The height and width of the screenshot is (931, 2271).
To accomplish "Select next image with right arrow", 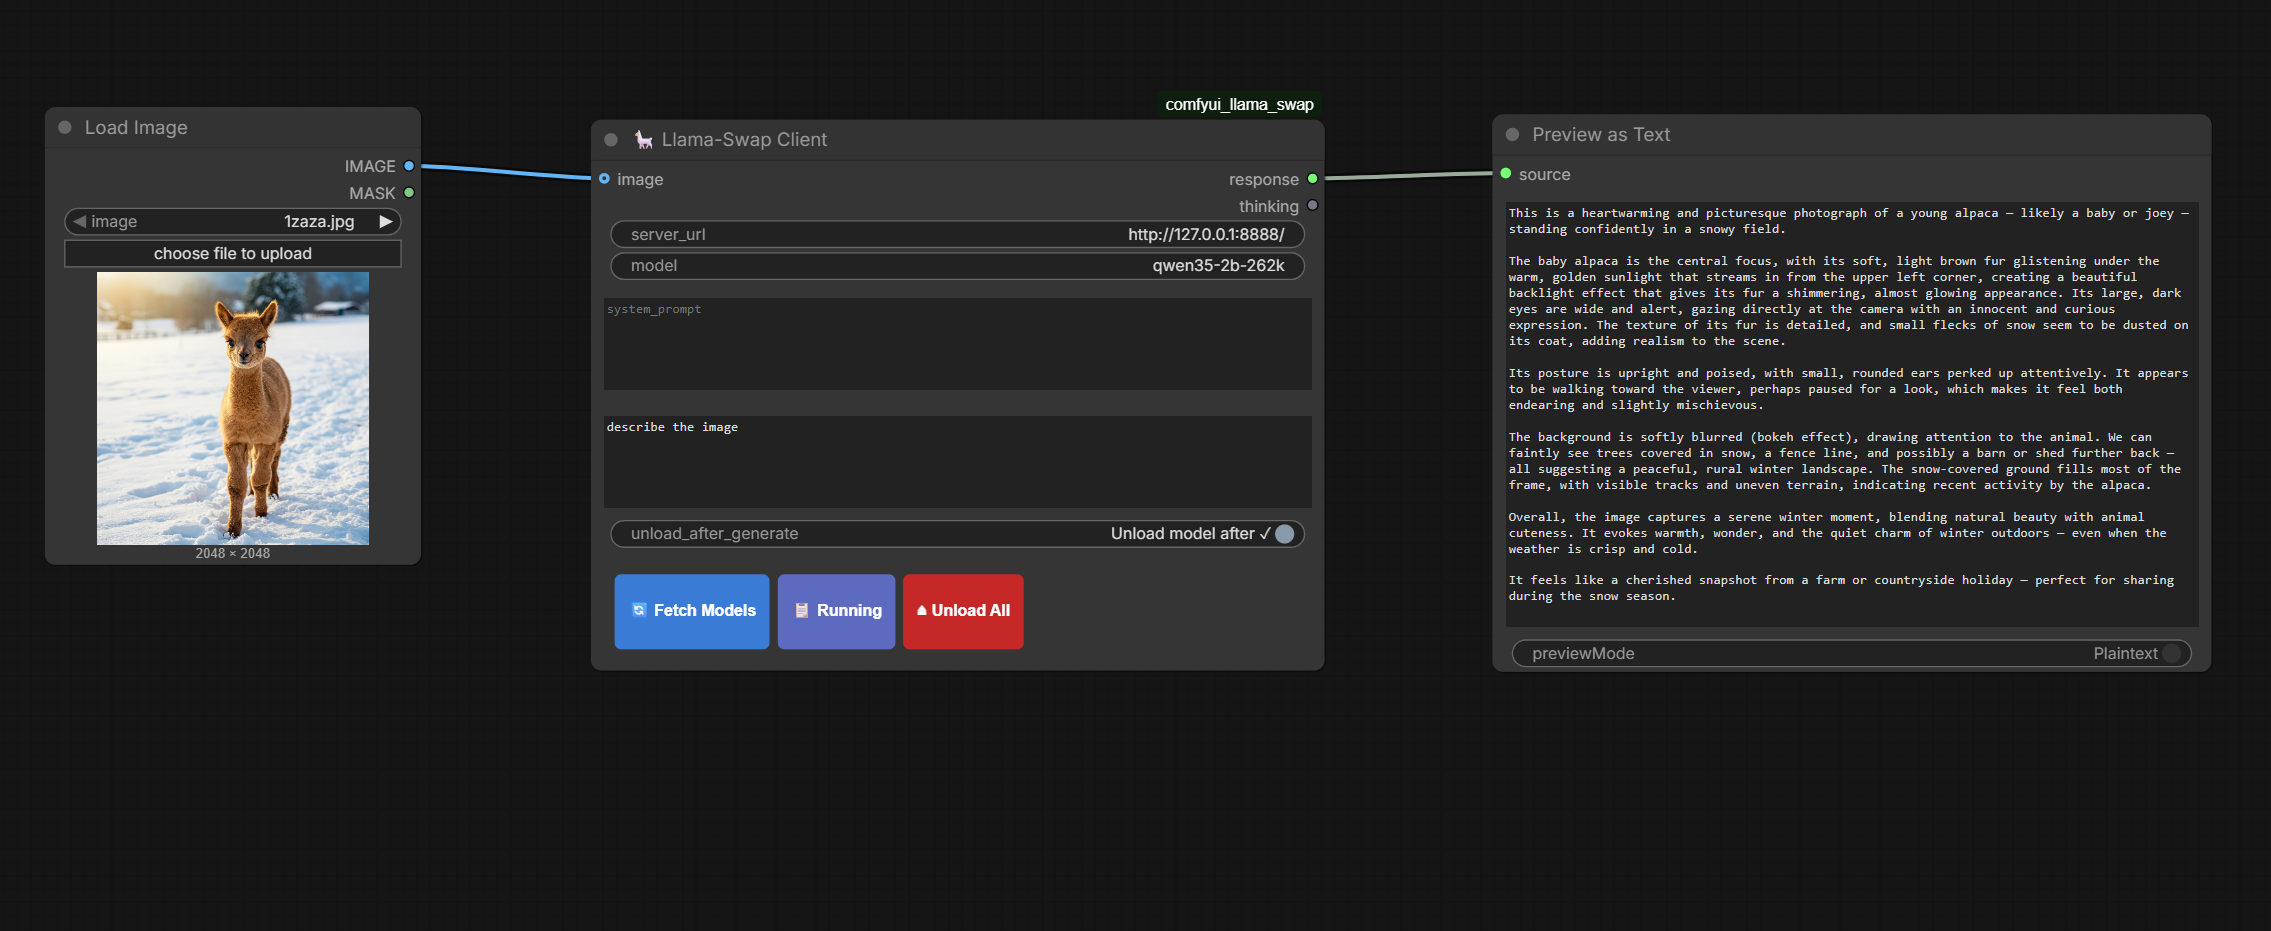I will pos(385,221).
